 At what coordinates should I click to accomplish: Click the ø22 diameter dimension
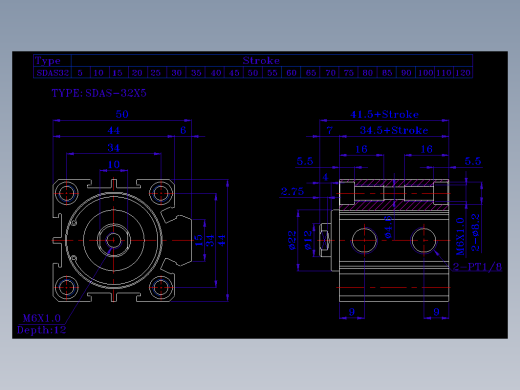pos(292,240)
